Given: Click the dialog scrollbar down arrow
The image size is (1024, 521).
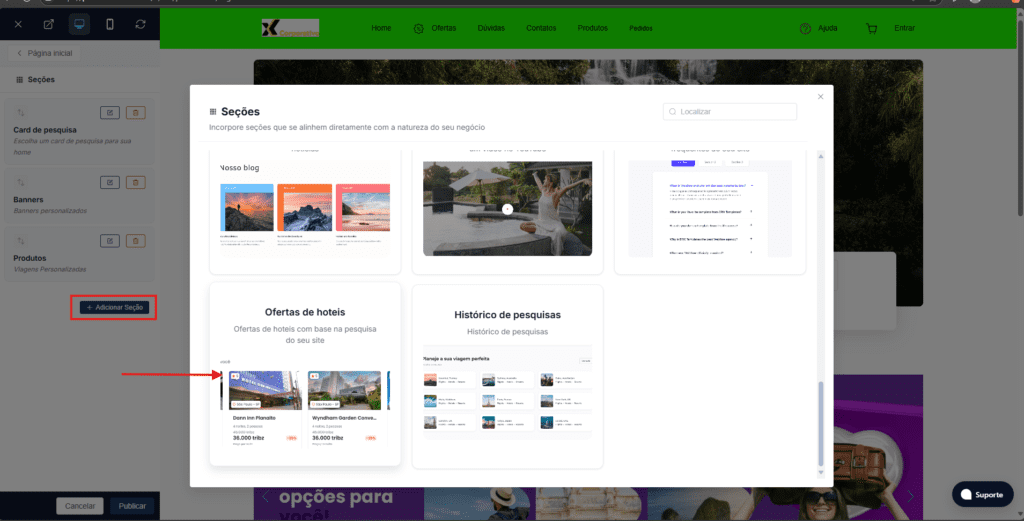Looking at the screenshot, I should [821, 472].
